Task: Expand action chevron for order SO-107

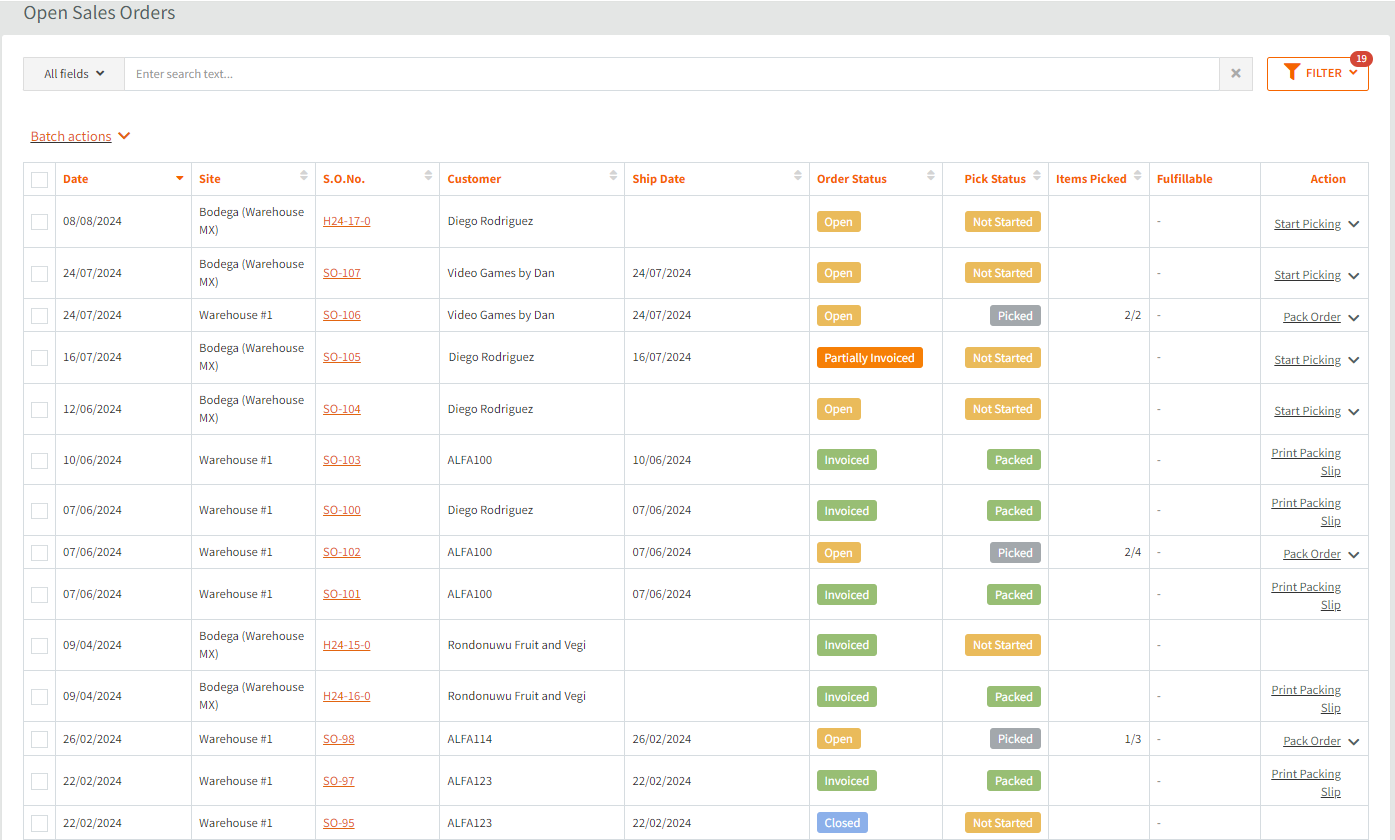Action: [1354, 275]
